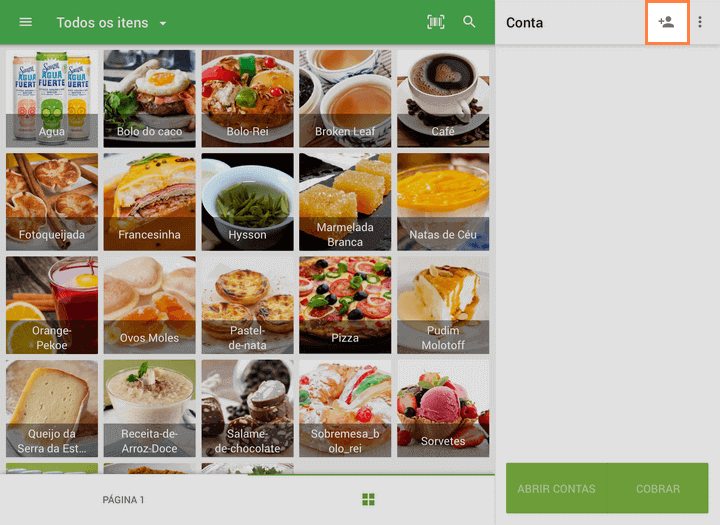The width and height of the screenshot is (720, 525).
Task: Add Hysson tea to the ticket
Action: point(247,202)
